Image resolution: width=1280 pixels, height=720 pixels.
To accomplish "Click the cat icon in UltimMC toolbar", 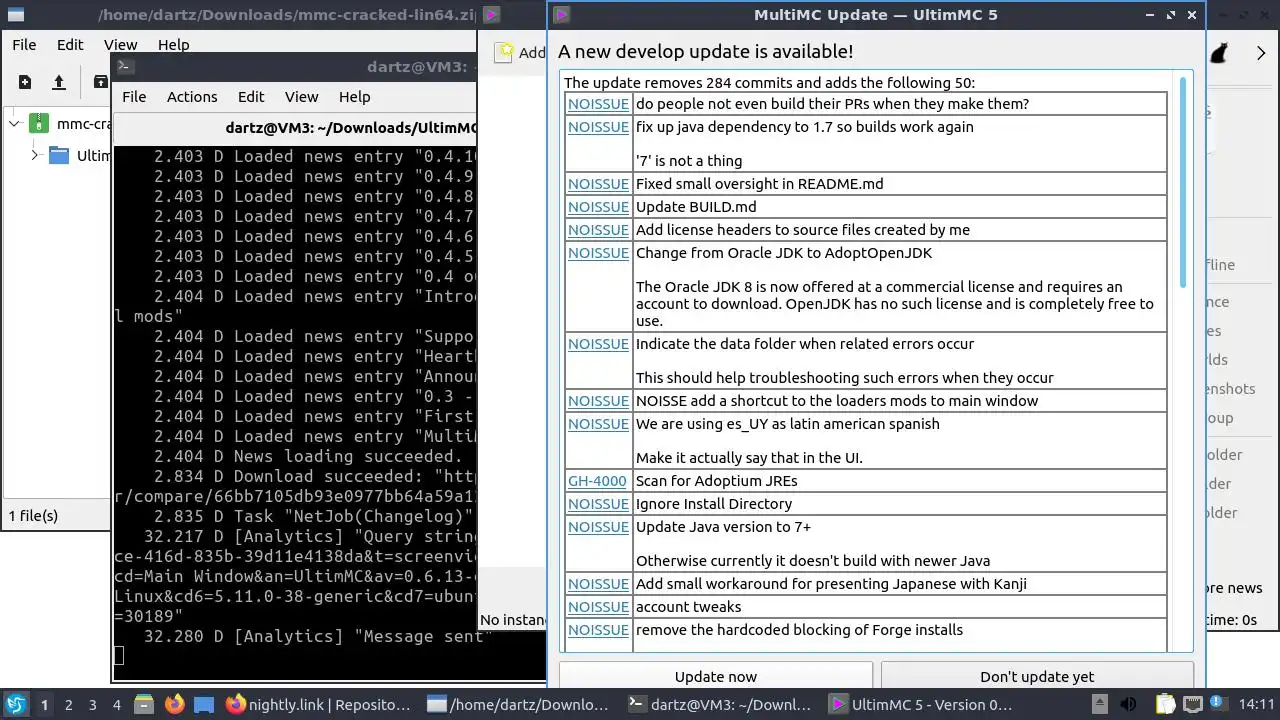I will pos(1218,53).
